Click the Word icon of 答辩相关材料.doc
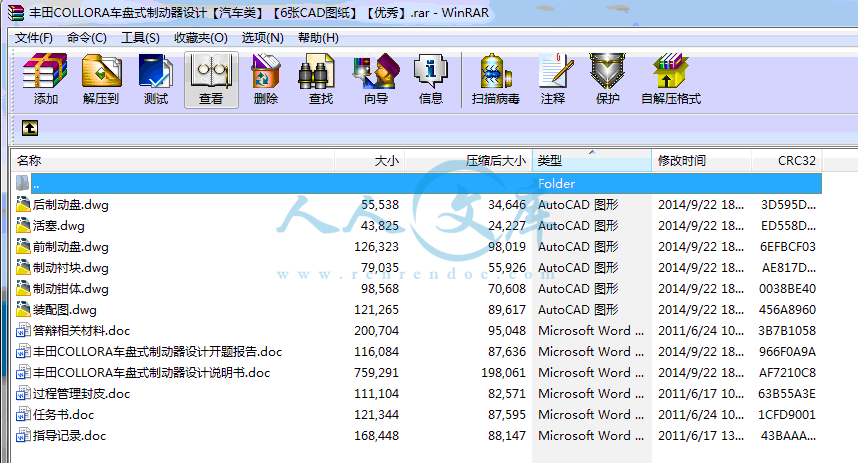This screenshot has width=858, height=463. [23, 330]
